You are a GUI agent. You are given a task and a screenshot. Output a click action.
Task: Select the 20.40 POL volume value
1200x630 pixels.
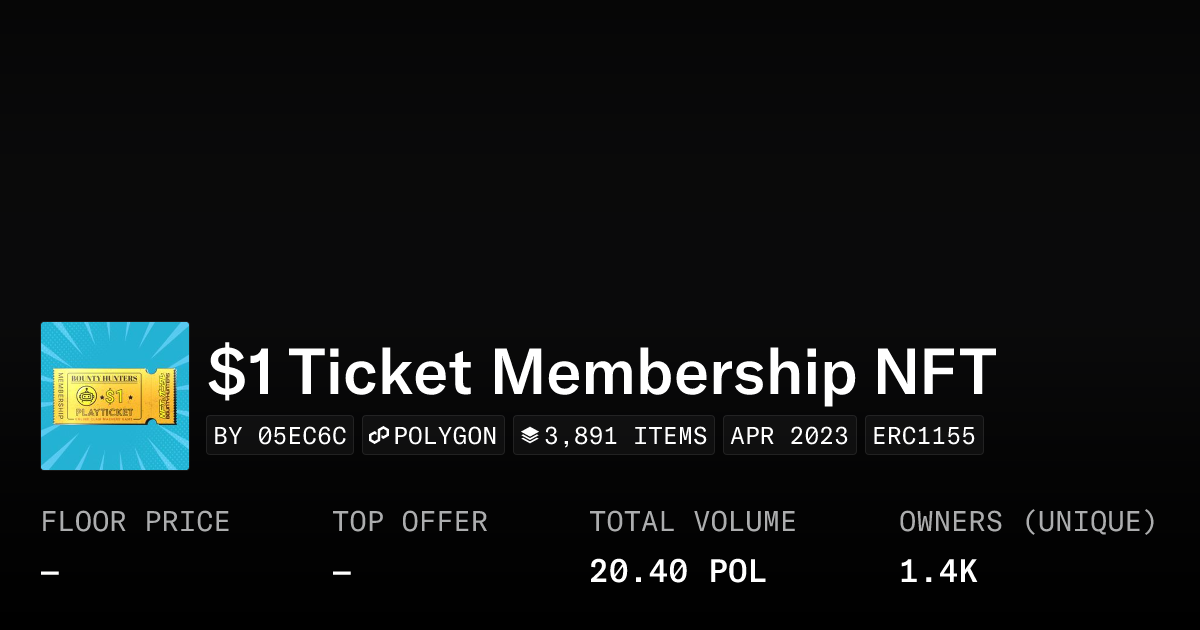677,572
